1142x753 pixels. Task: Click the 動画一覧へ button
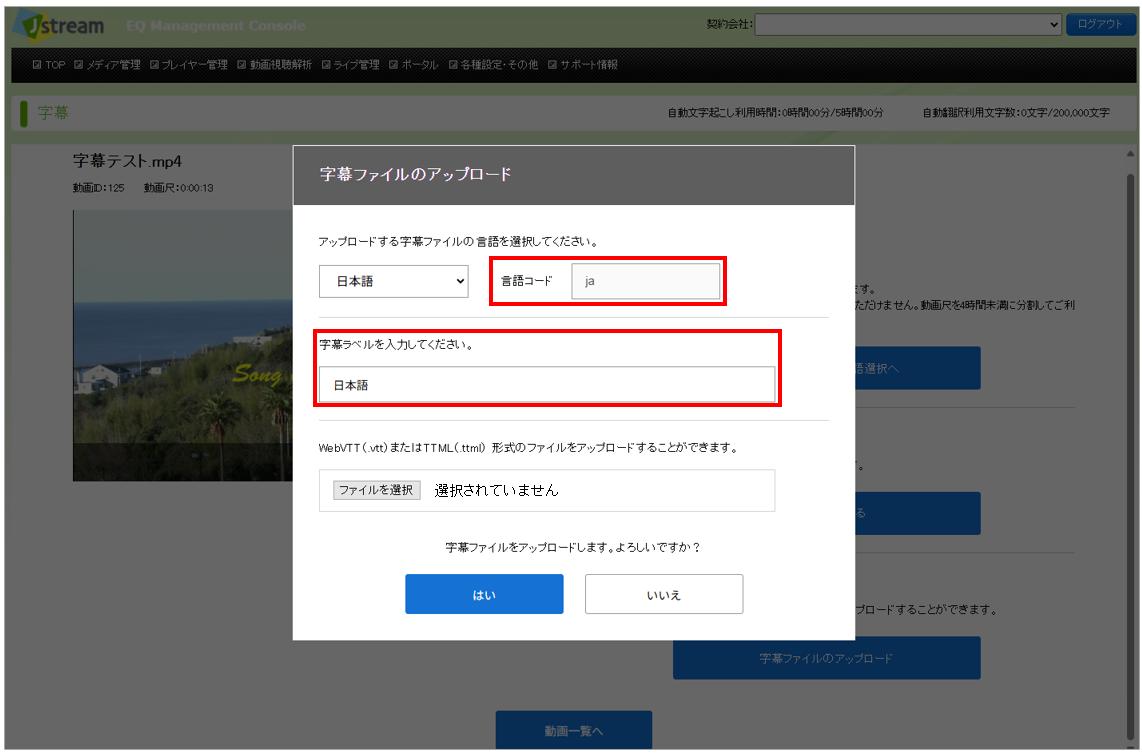(574, 730)
